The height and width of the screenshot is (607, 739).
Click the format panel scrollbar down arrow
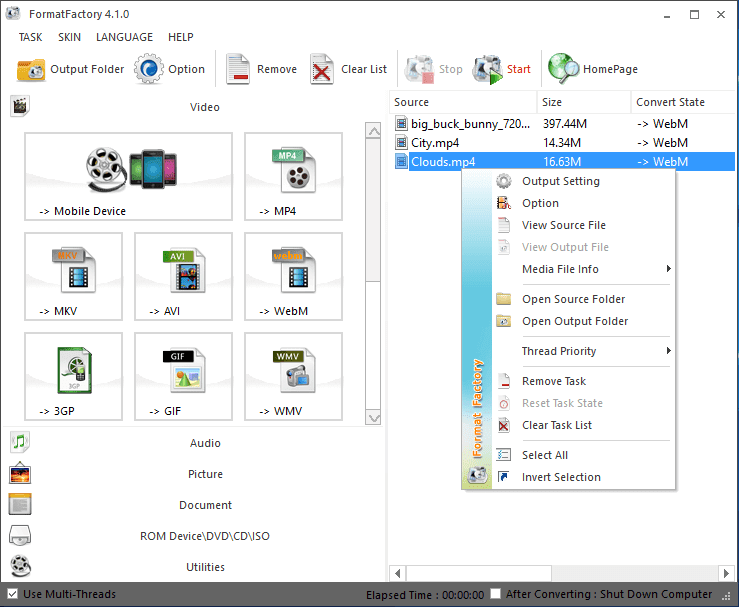tap(373, 418)
